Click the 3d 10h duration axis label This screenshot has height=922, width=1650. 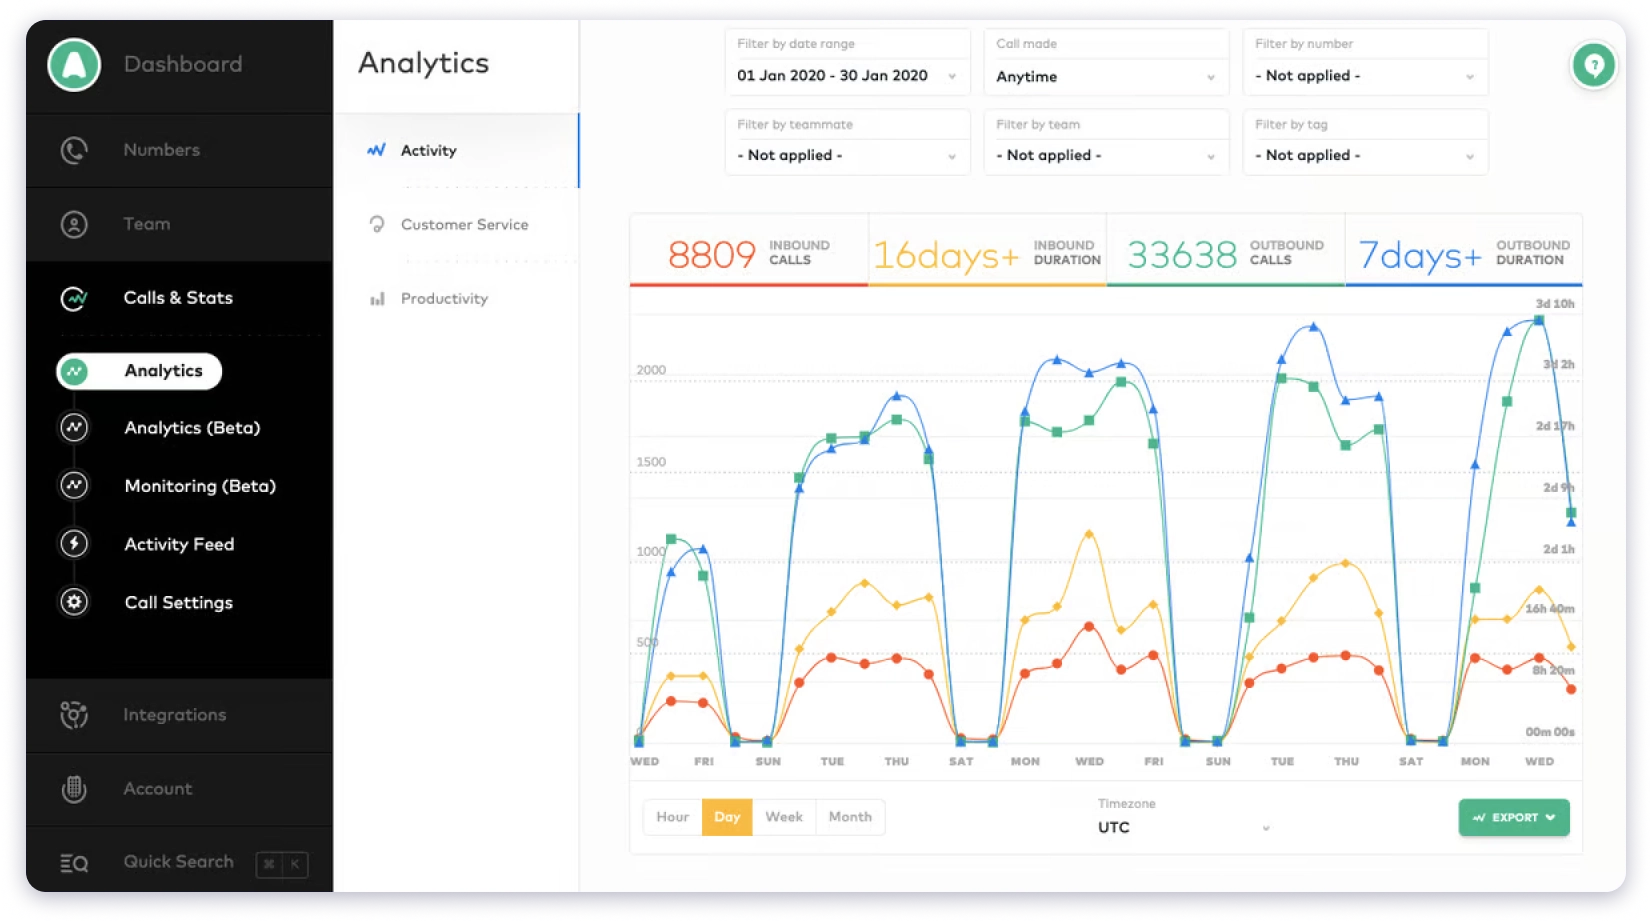[x=1555, y=303]
